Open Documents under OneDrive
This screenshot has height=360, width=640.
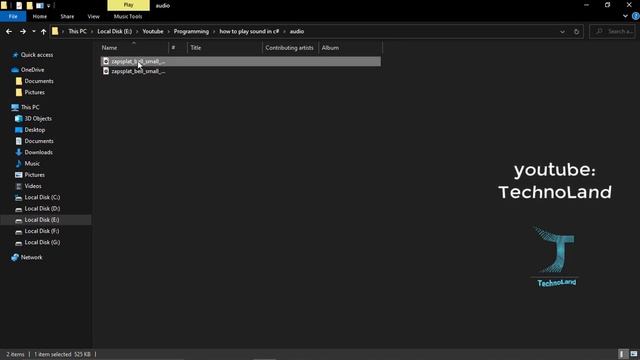tap(39, 81)
